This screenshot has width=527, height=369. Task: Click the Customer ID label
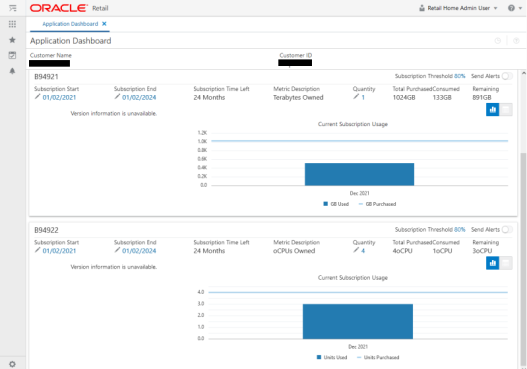pos(296,55)
